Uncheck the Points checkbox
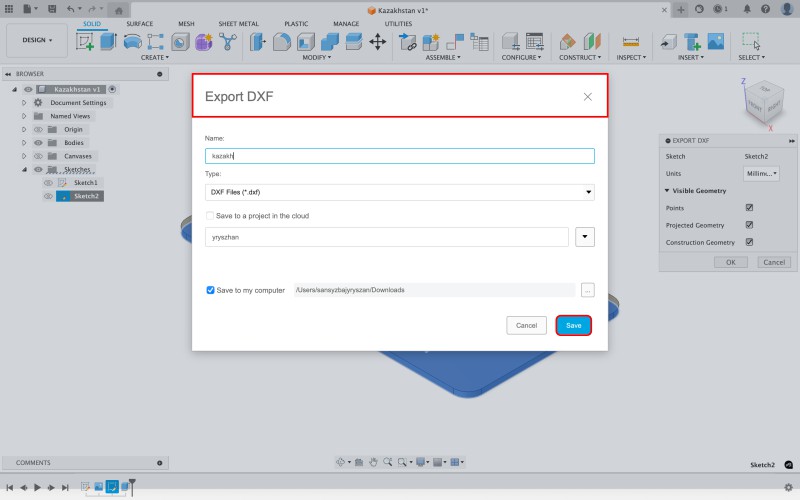The width and height of the screenshot is (800, 500). point(749,208)
